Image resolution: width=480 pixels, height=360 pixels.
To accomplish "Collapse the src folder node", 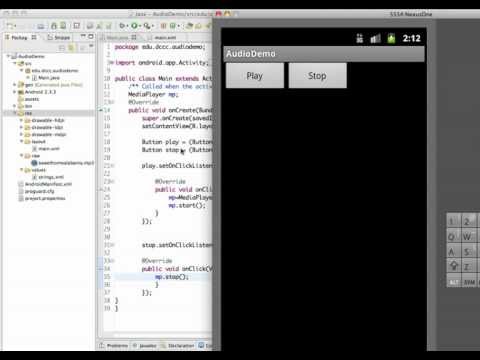I will tap(15, 63).
